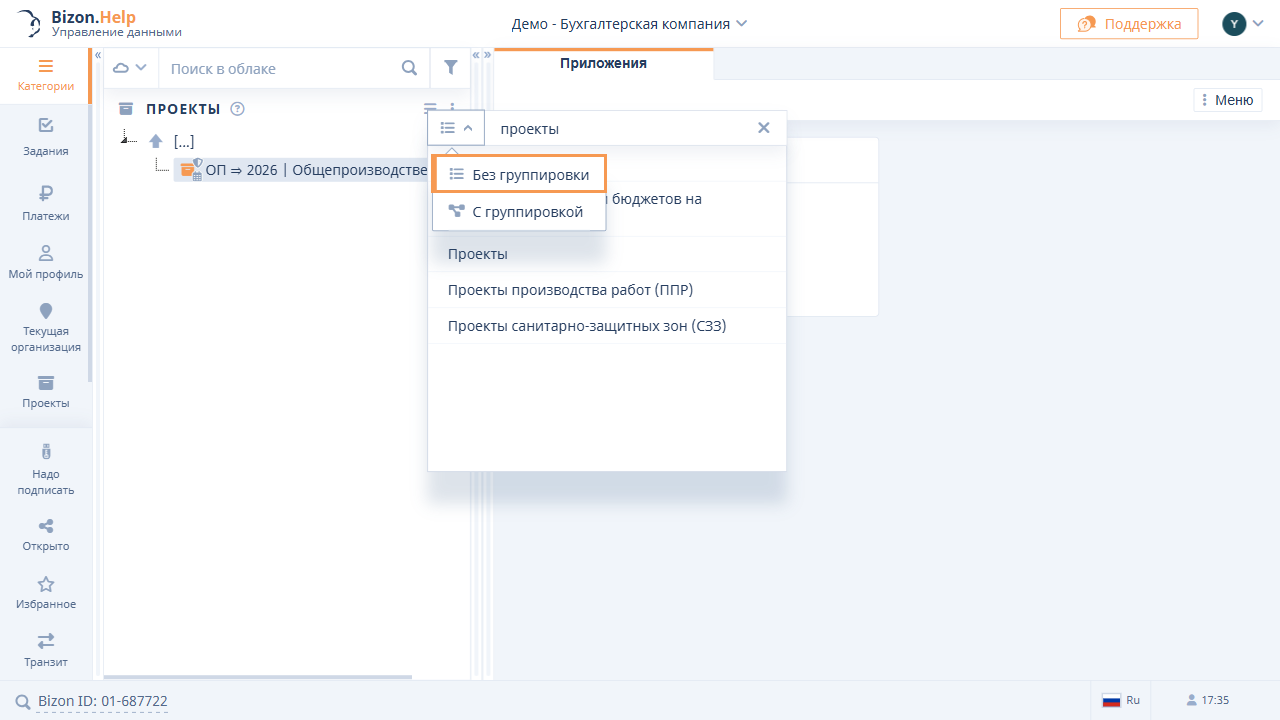Open the Меню button
Viewport: 1280px width, 720px height.
click(1227, 100)
